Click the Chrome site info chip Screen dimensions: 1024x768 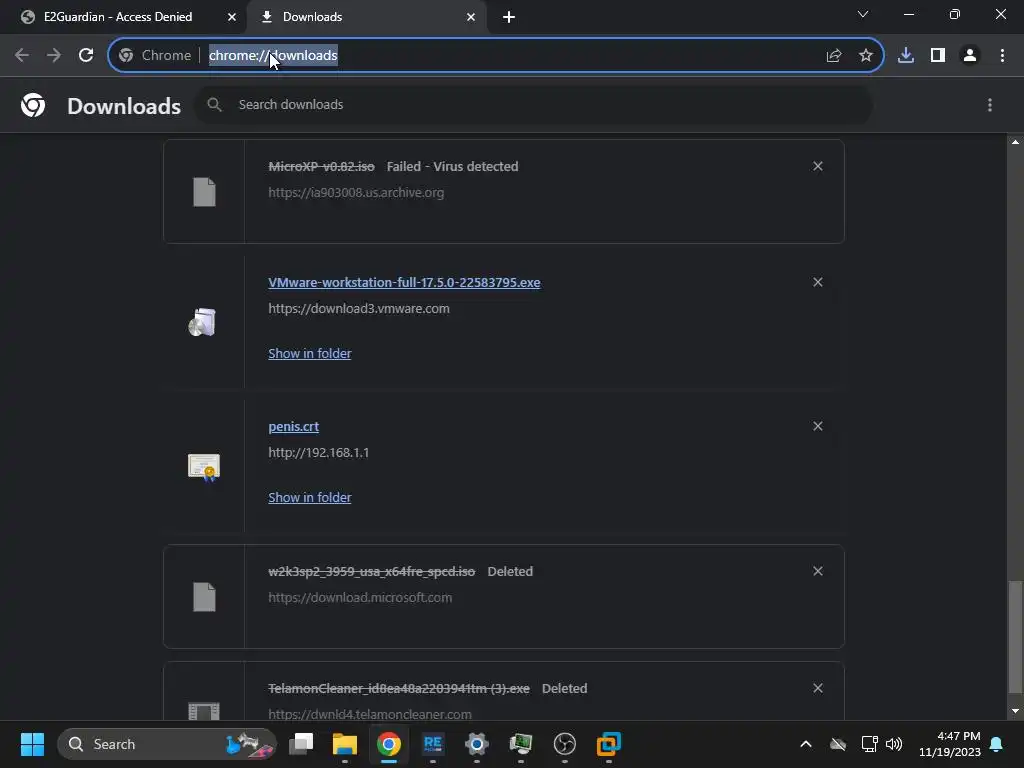pos(155,56)
